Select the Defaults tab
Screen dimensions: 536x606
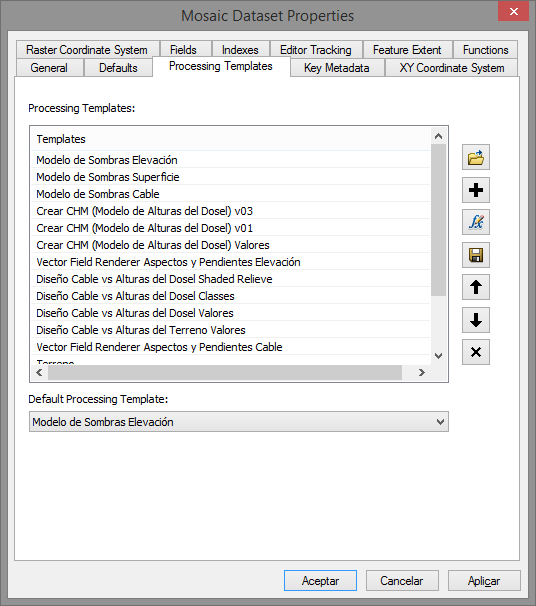(118, 68)
